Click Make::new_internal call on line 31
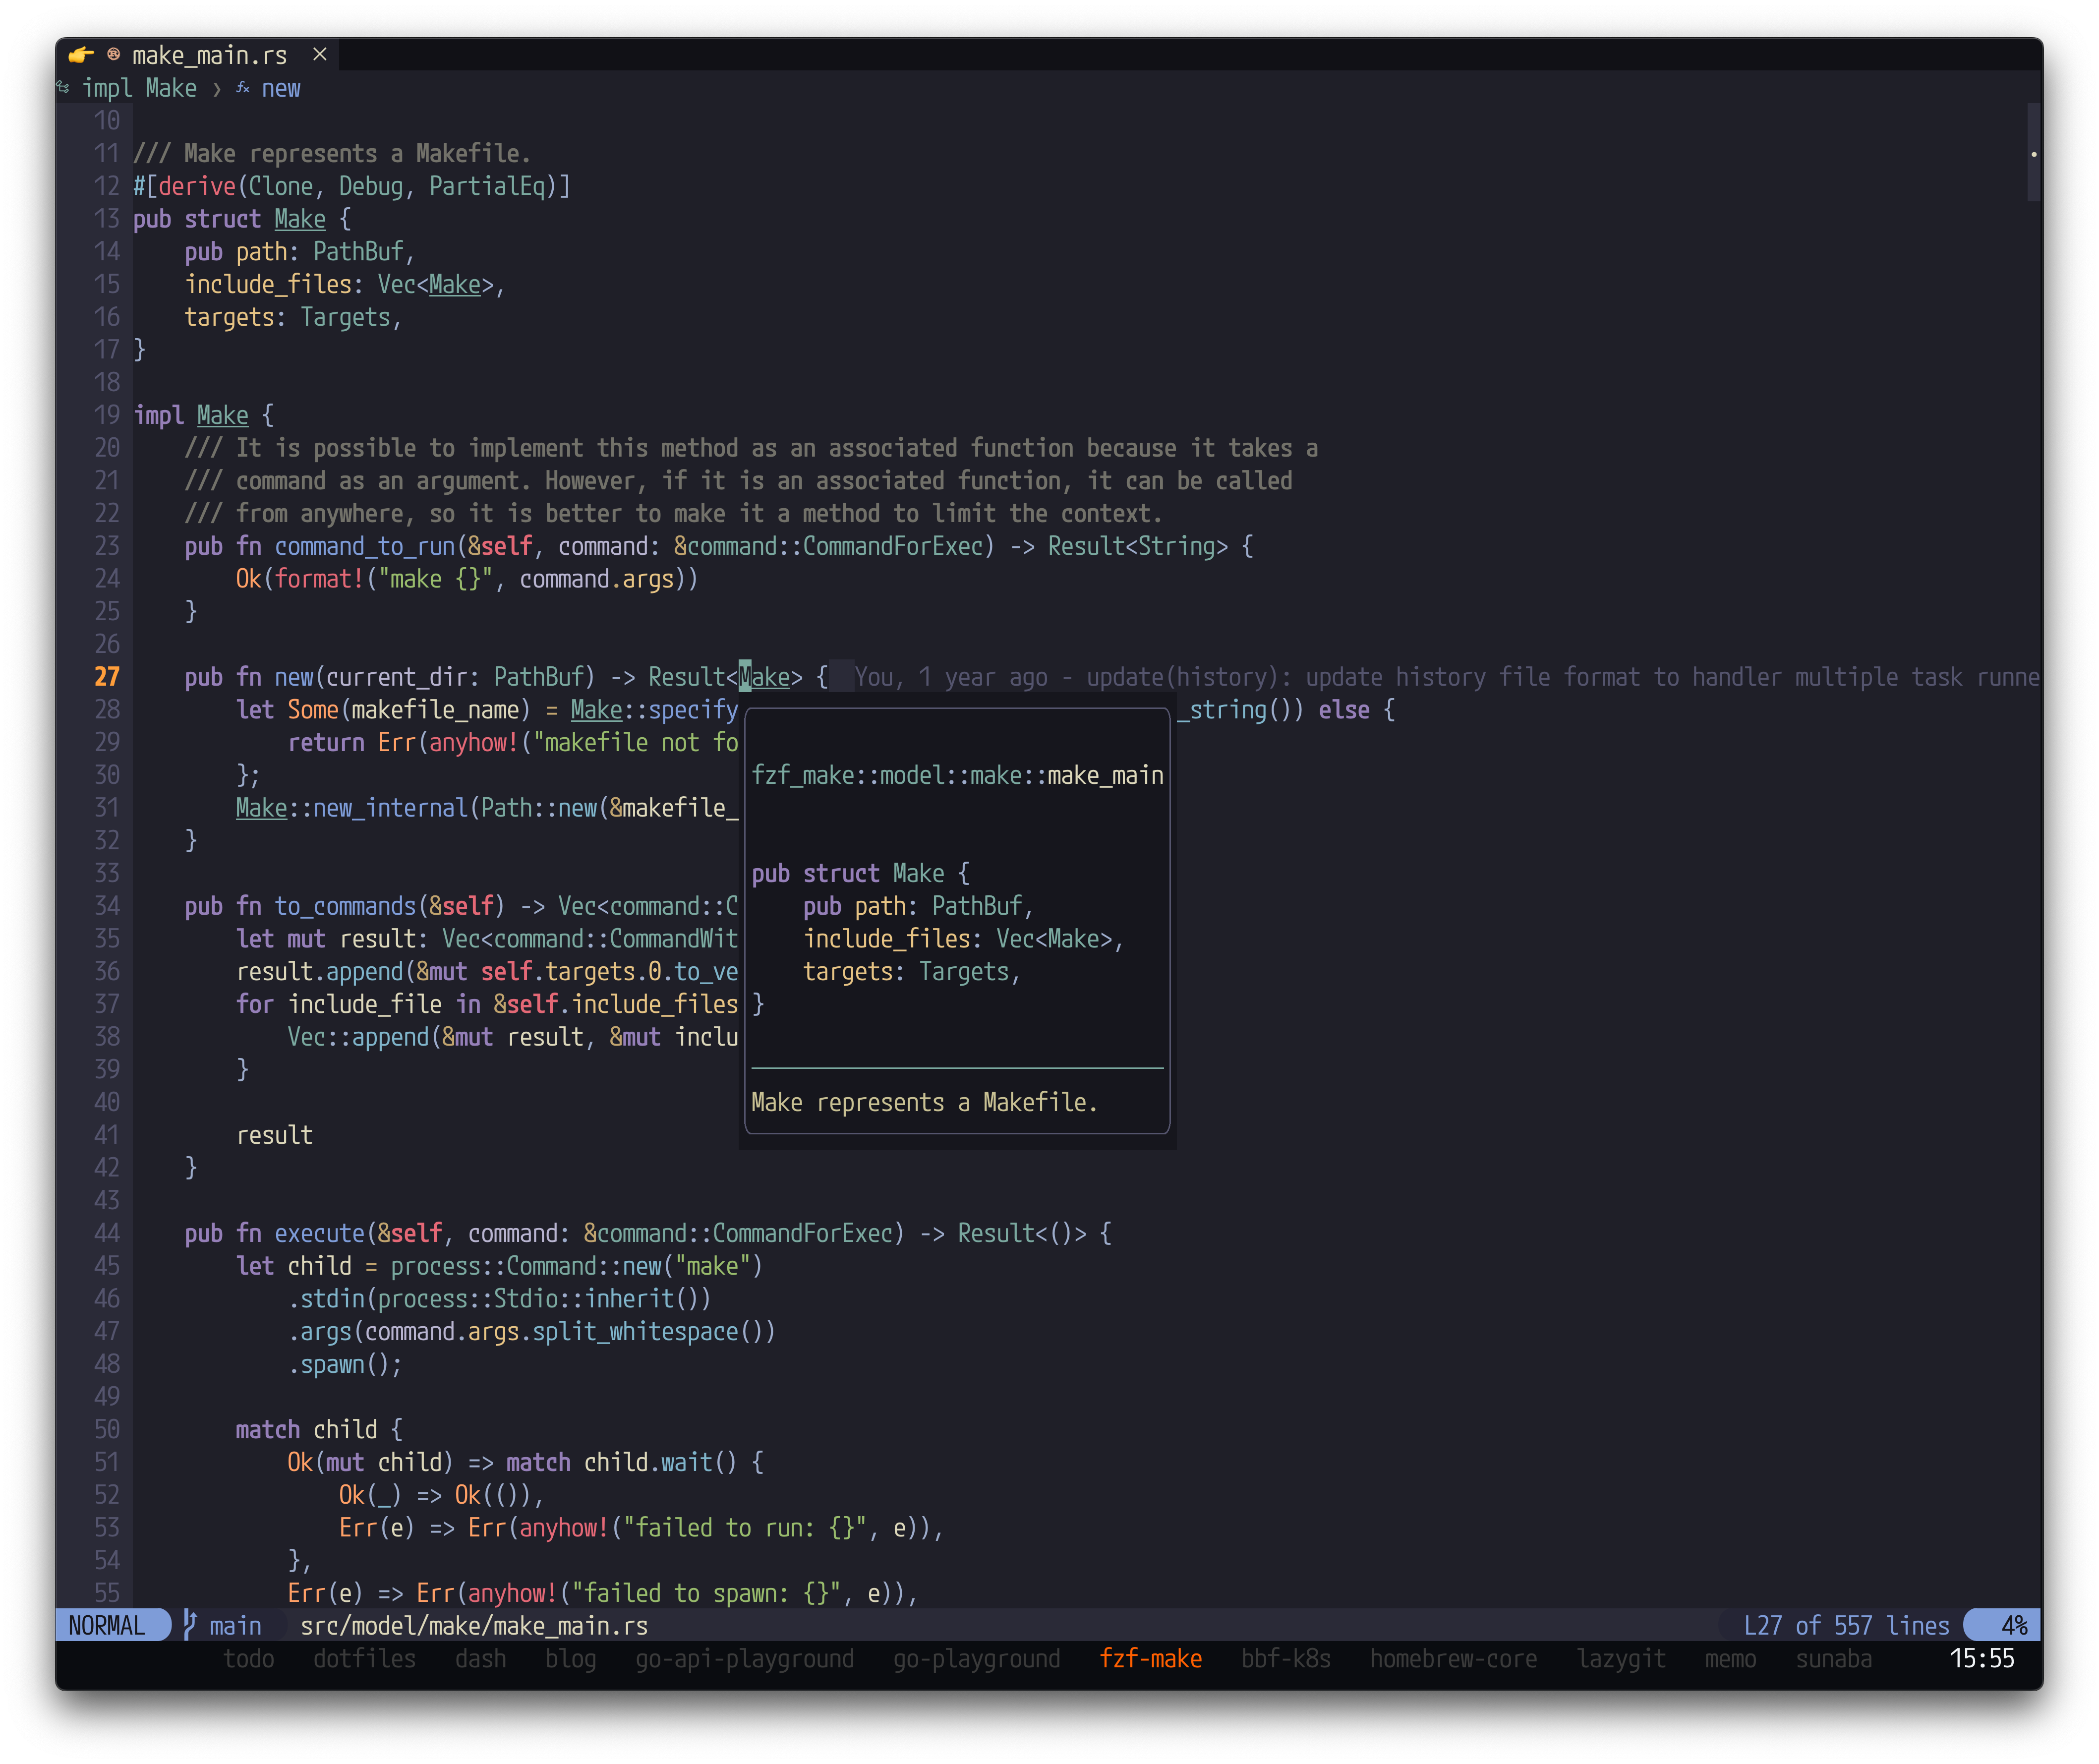This screenshot has width=2099, height=1764. (x=352, y=807)
